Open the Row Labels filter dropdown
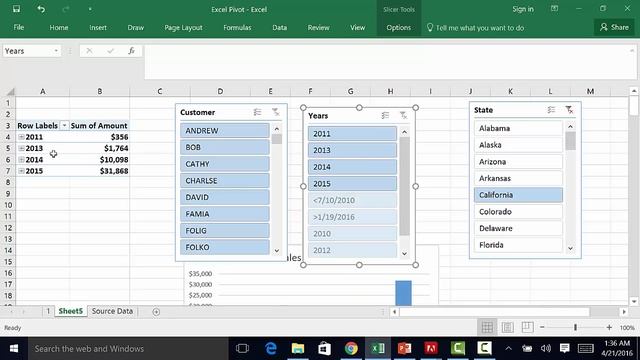This screenshot has height=360, width=640. pos(64,126)
